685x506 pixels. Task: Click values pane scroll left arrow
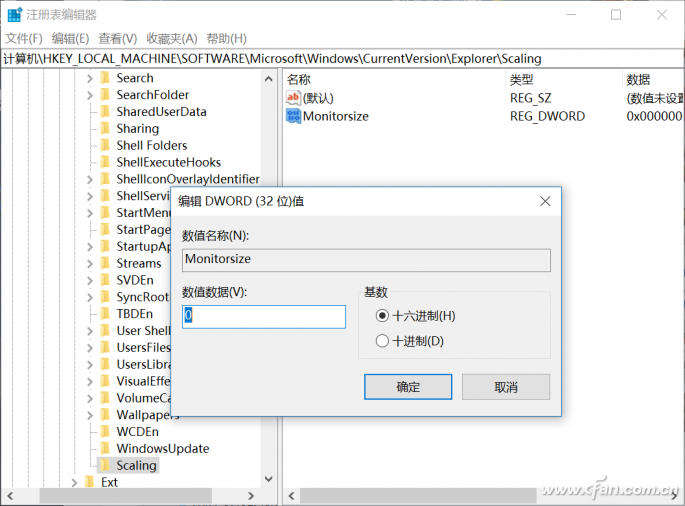point(291,496)
